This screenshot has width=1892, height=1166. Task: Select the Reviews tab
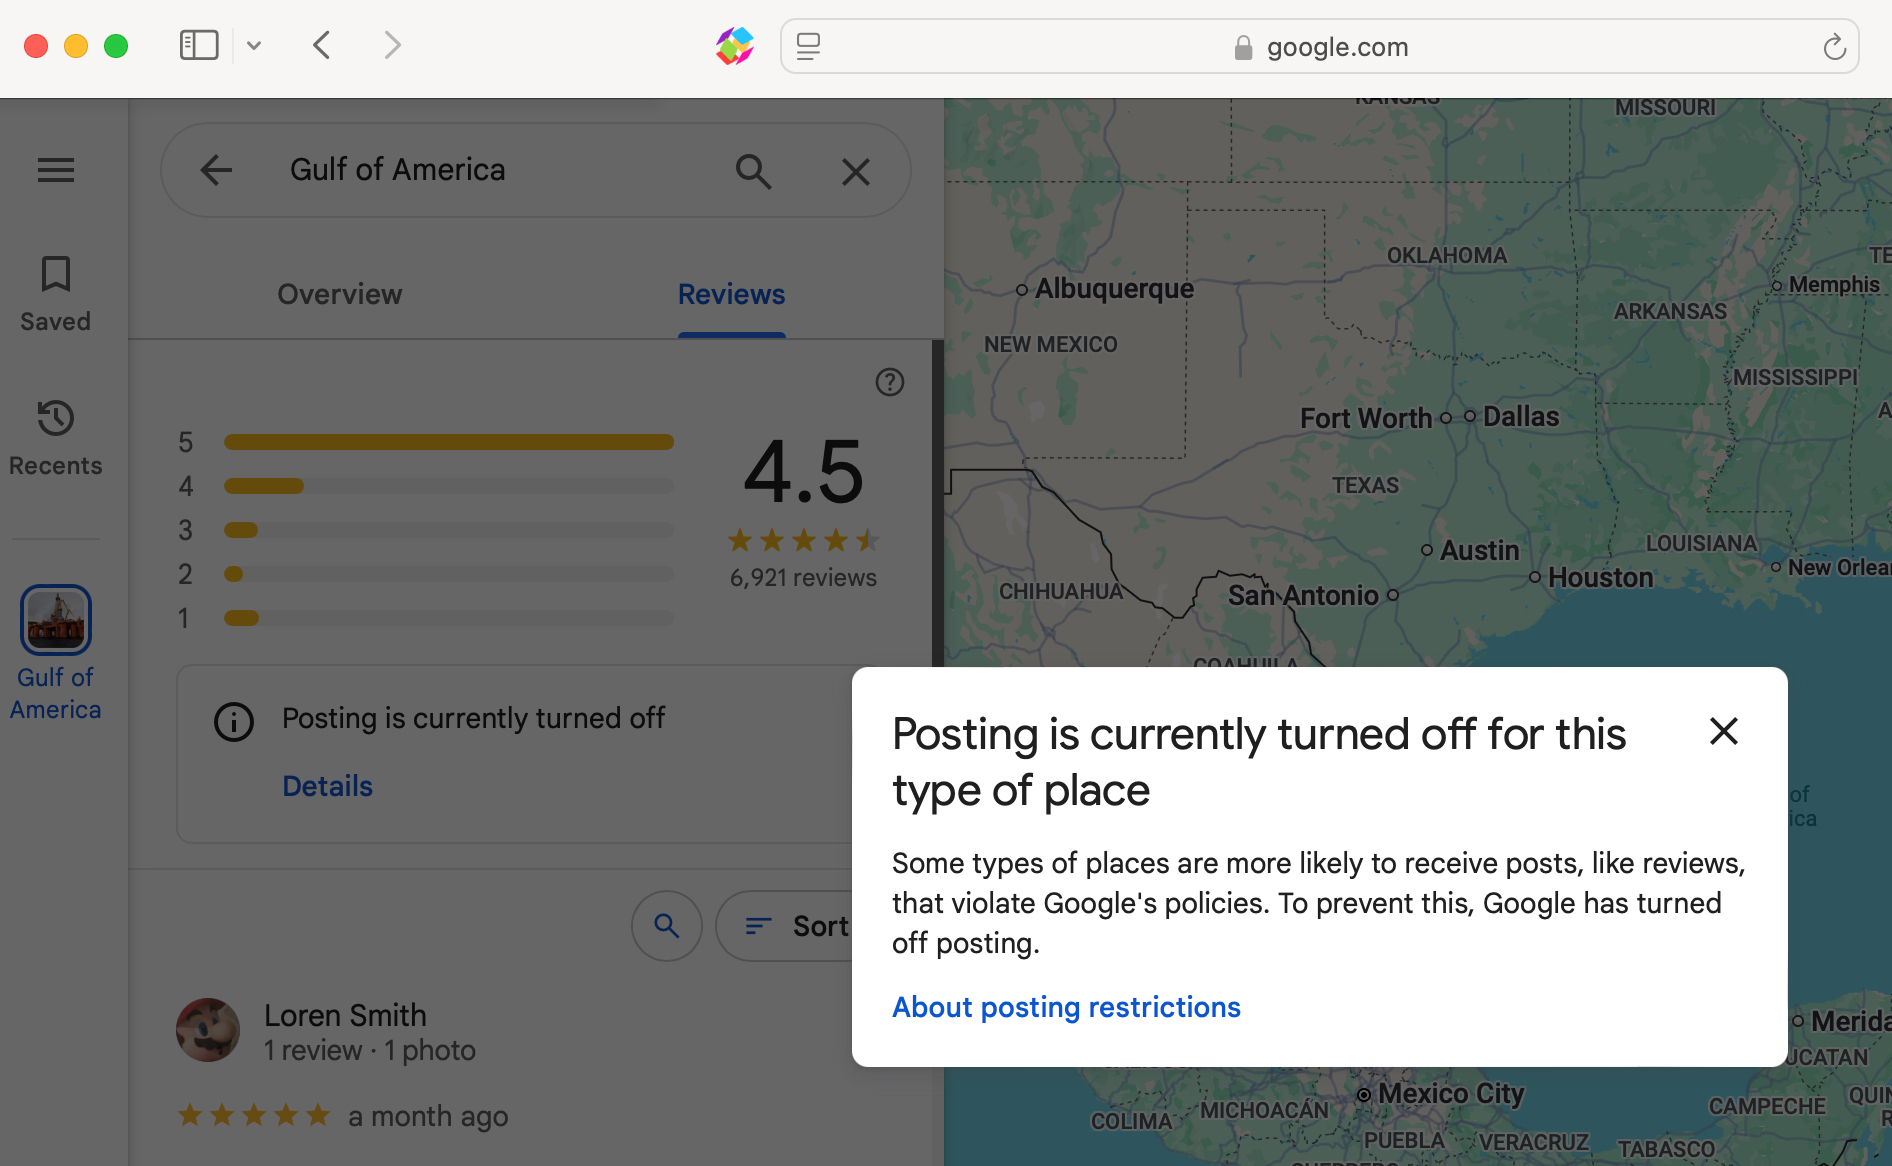click(x=731, y=294)
